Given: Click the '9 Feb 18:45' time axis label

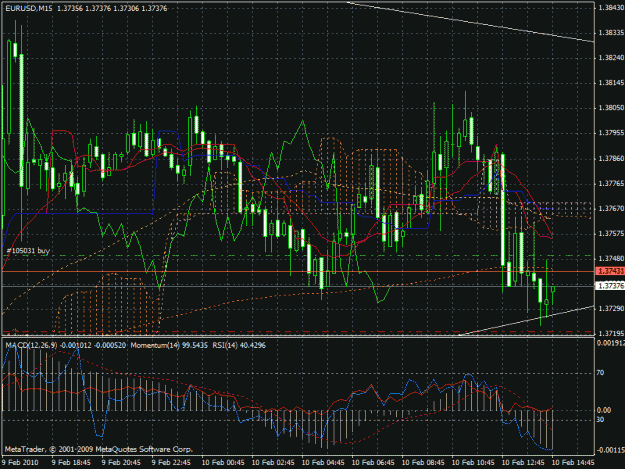Looking at the screenshot, I should point(71,462).
